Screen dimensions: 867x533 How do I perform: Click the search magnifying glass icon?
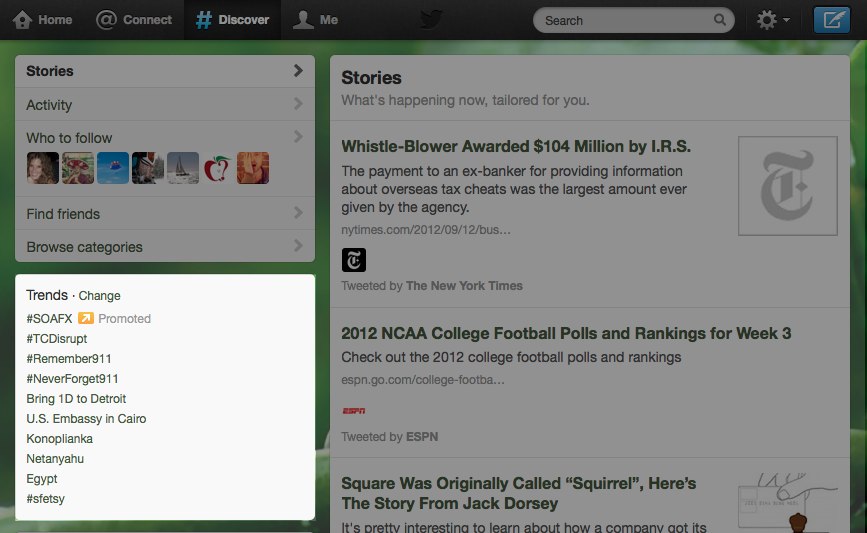[719, 20]
